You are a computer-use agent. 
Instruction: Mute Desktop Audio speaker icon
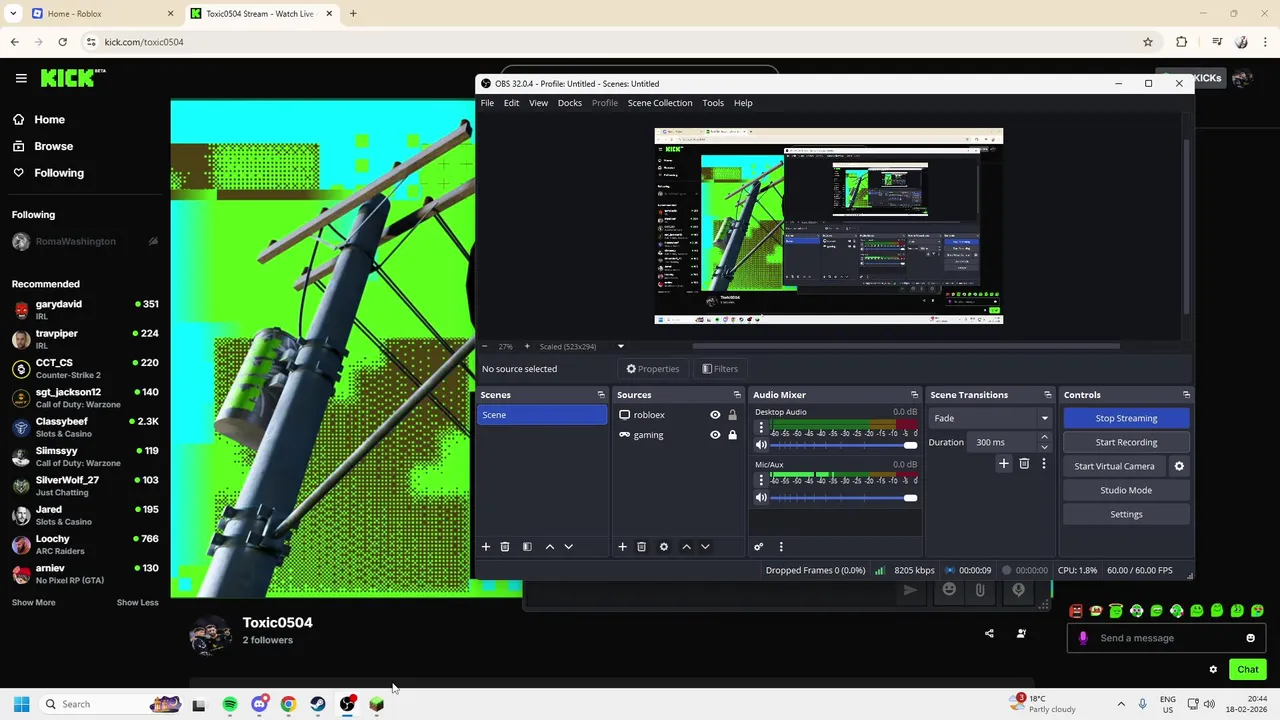[x=761, y=445]
